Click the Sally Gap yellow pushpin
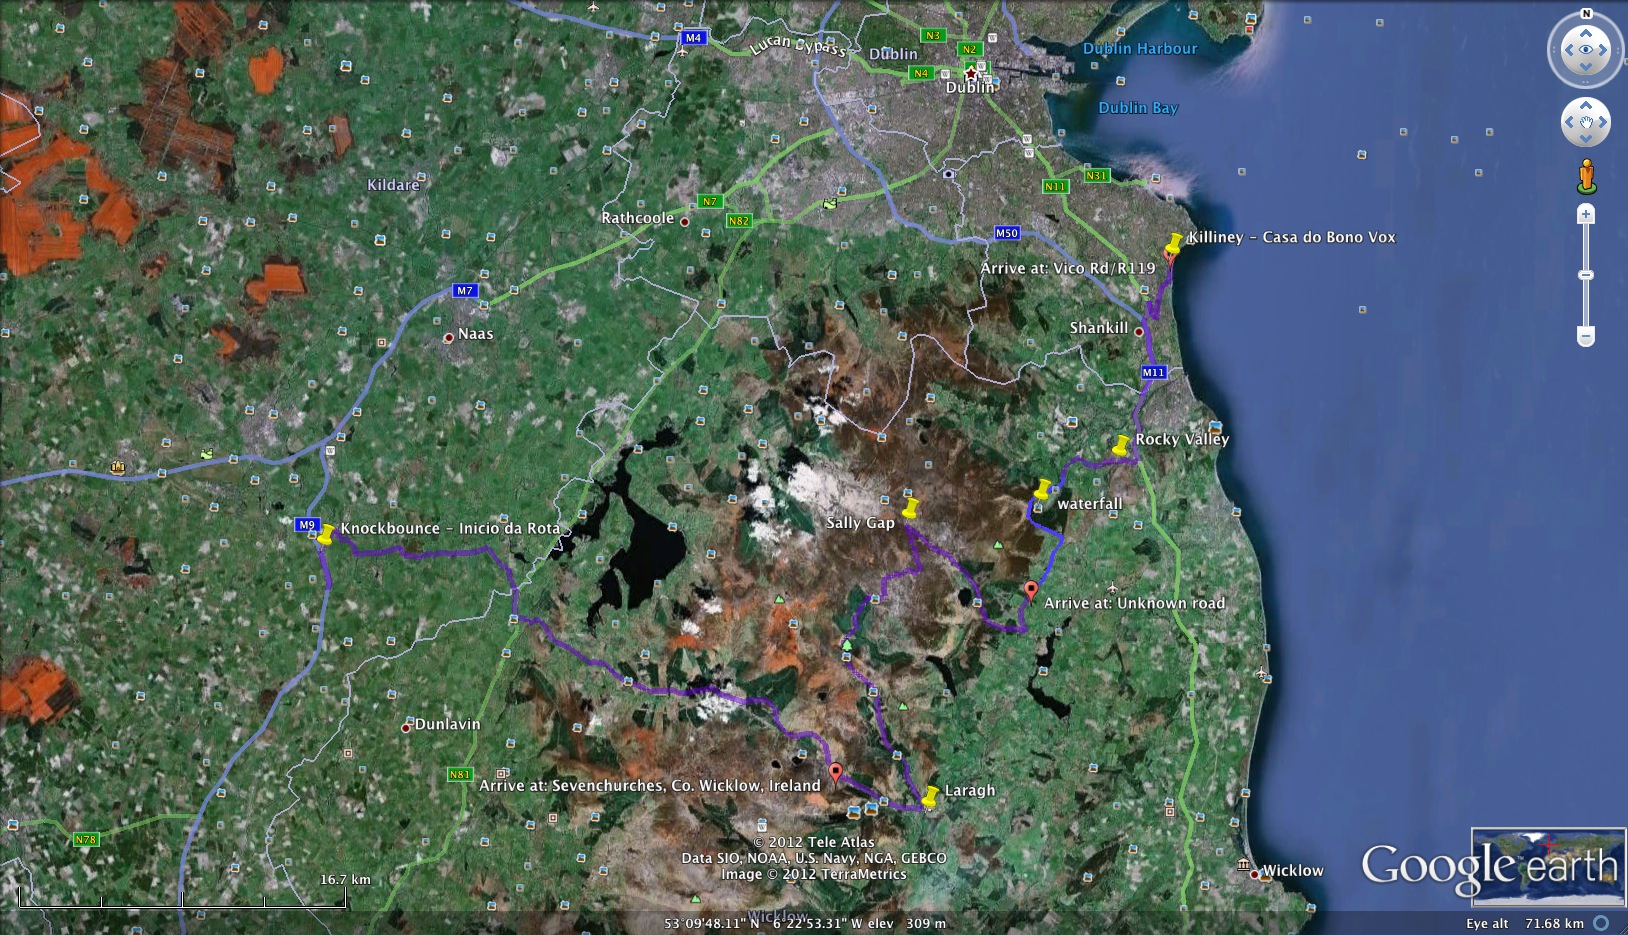The image size is (1628, 935). 910,509
